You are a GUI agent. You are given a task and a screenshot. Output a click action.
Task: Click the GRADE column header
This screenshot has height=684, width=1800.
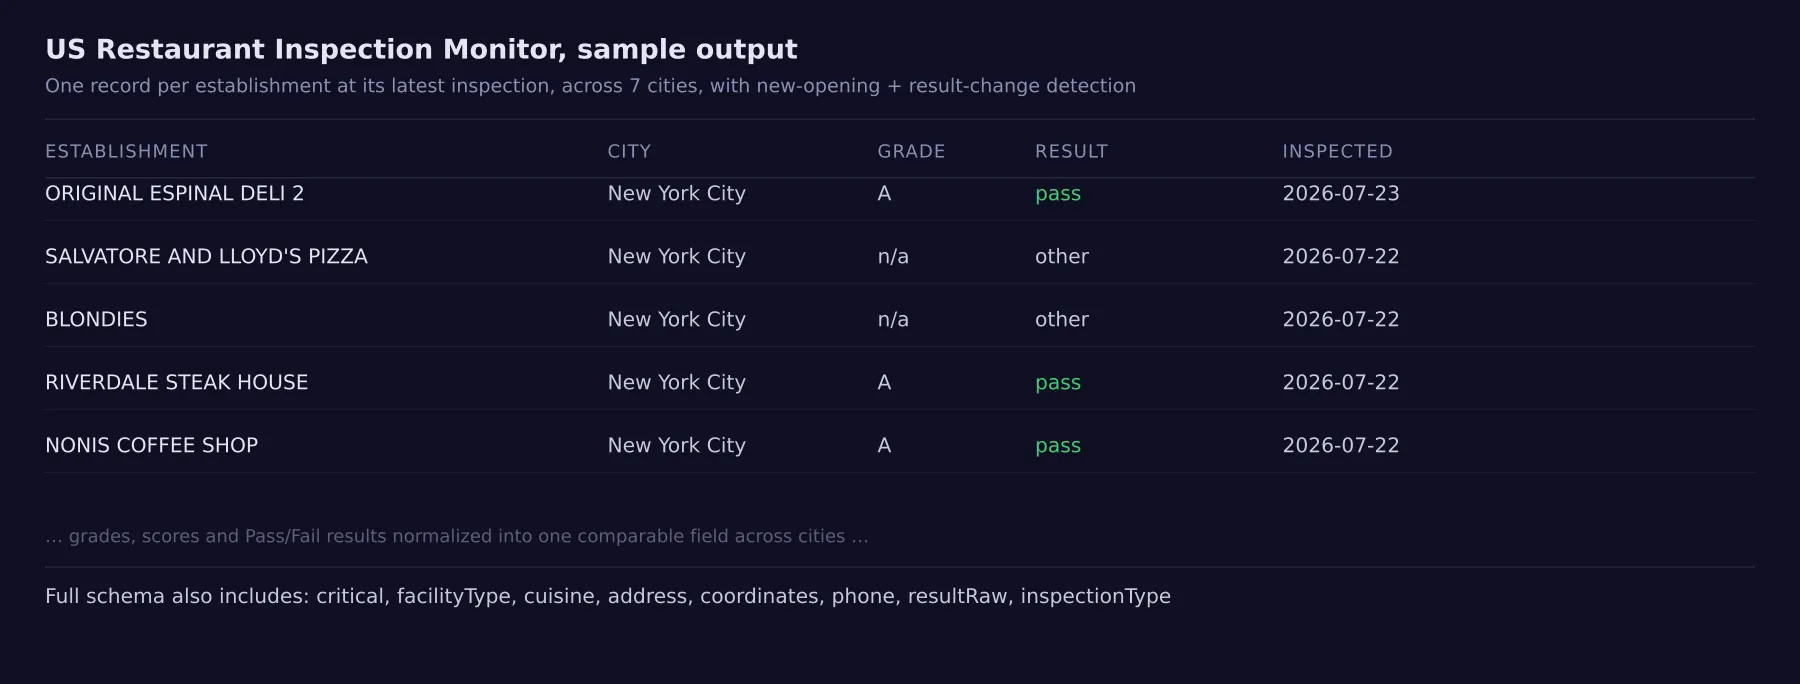(911, 151)
